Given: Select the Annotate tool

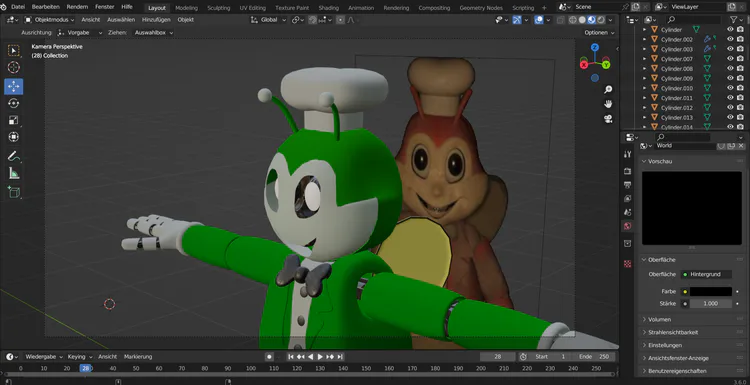Looking at the screenshot, I should point(13,156).
